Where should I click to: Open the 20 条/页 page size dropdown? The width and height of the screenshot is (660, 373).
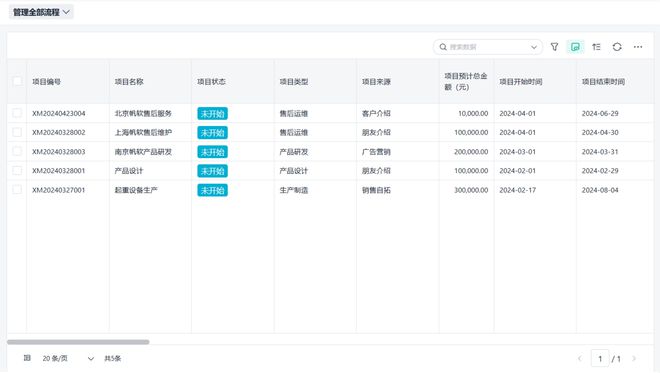point(68,359)
